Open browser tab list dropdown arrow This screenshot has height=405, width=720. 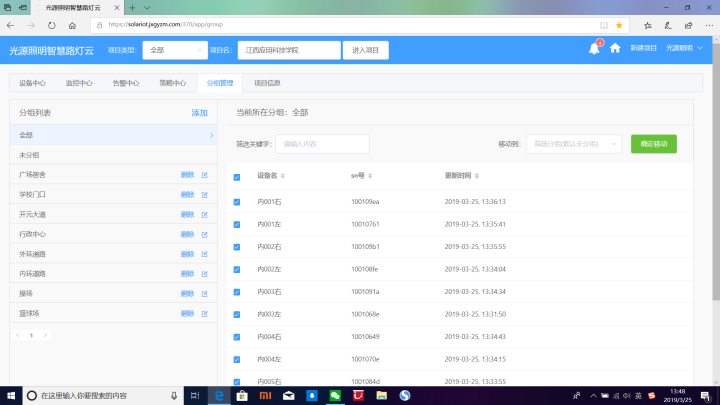coord(147,8)
